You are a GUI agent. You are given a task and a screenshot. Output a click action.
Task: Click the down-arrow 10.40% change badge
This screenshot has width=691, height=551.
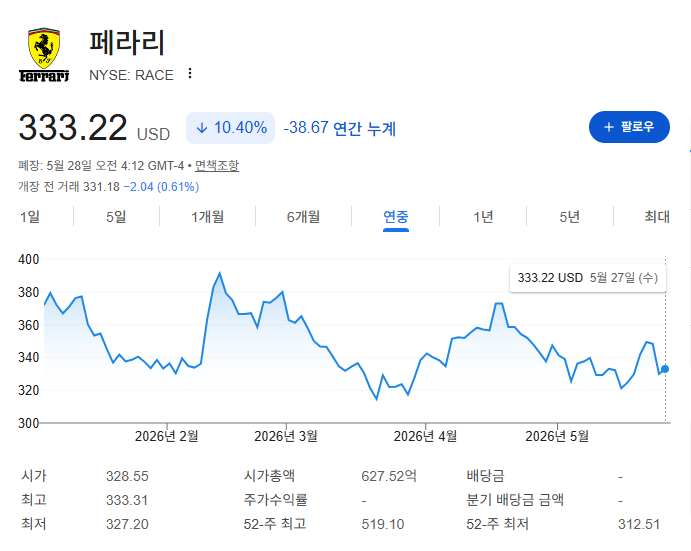coord(230,128)
